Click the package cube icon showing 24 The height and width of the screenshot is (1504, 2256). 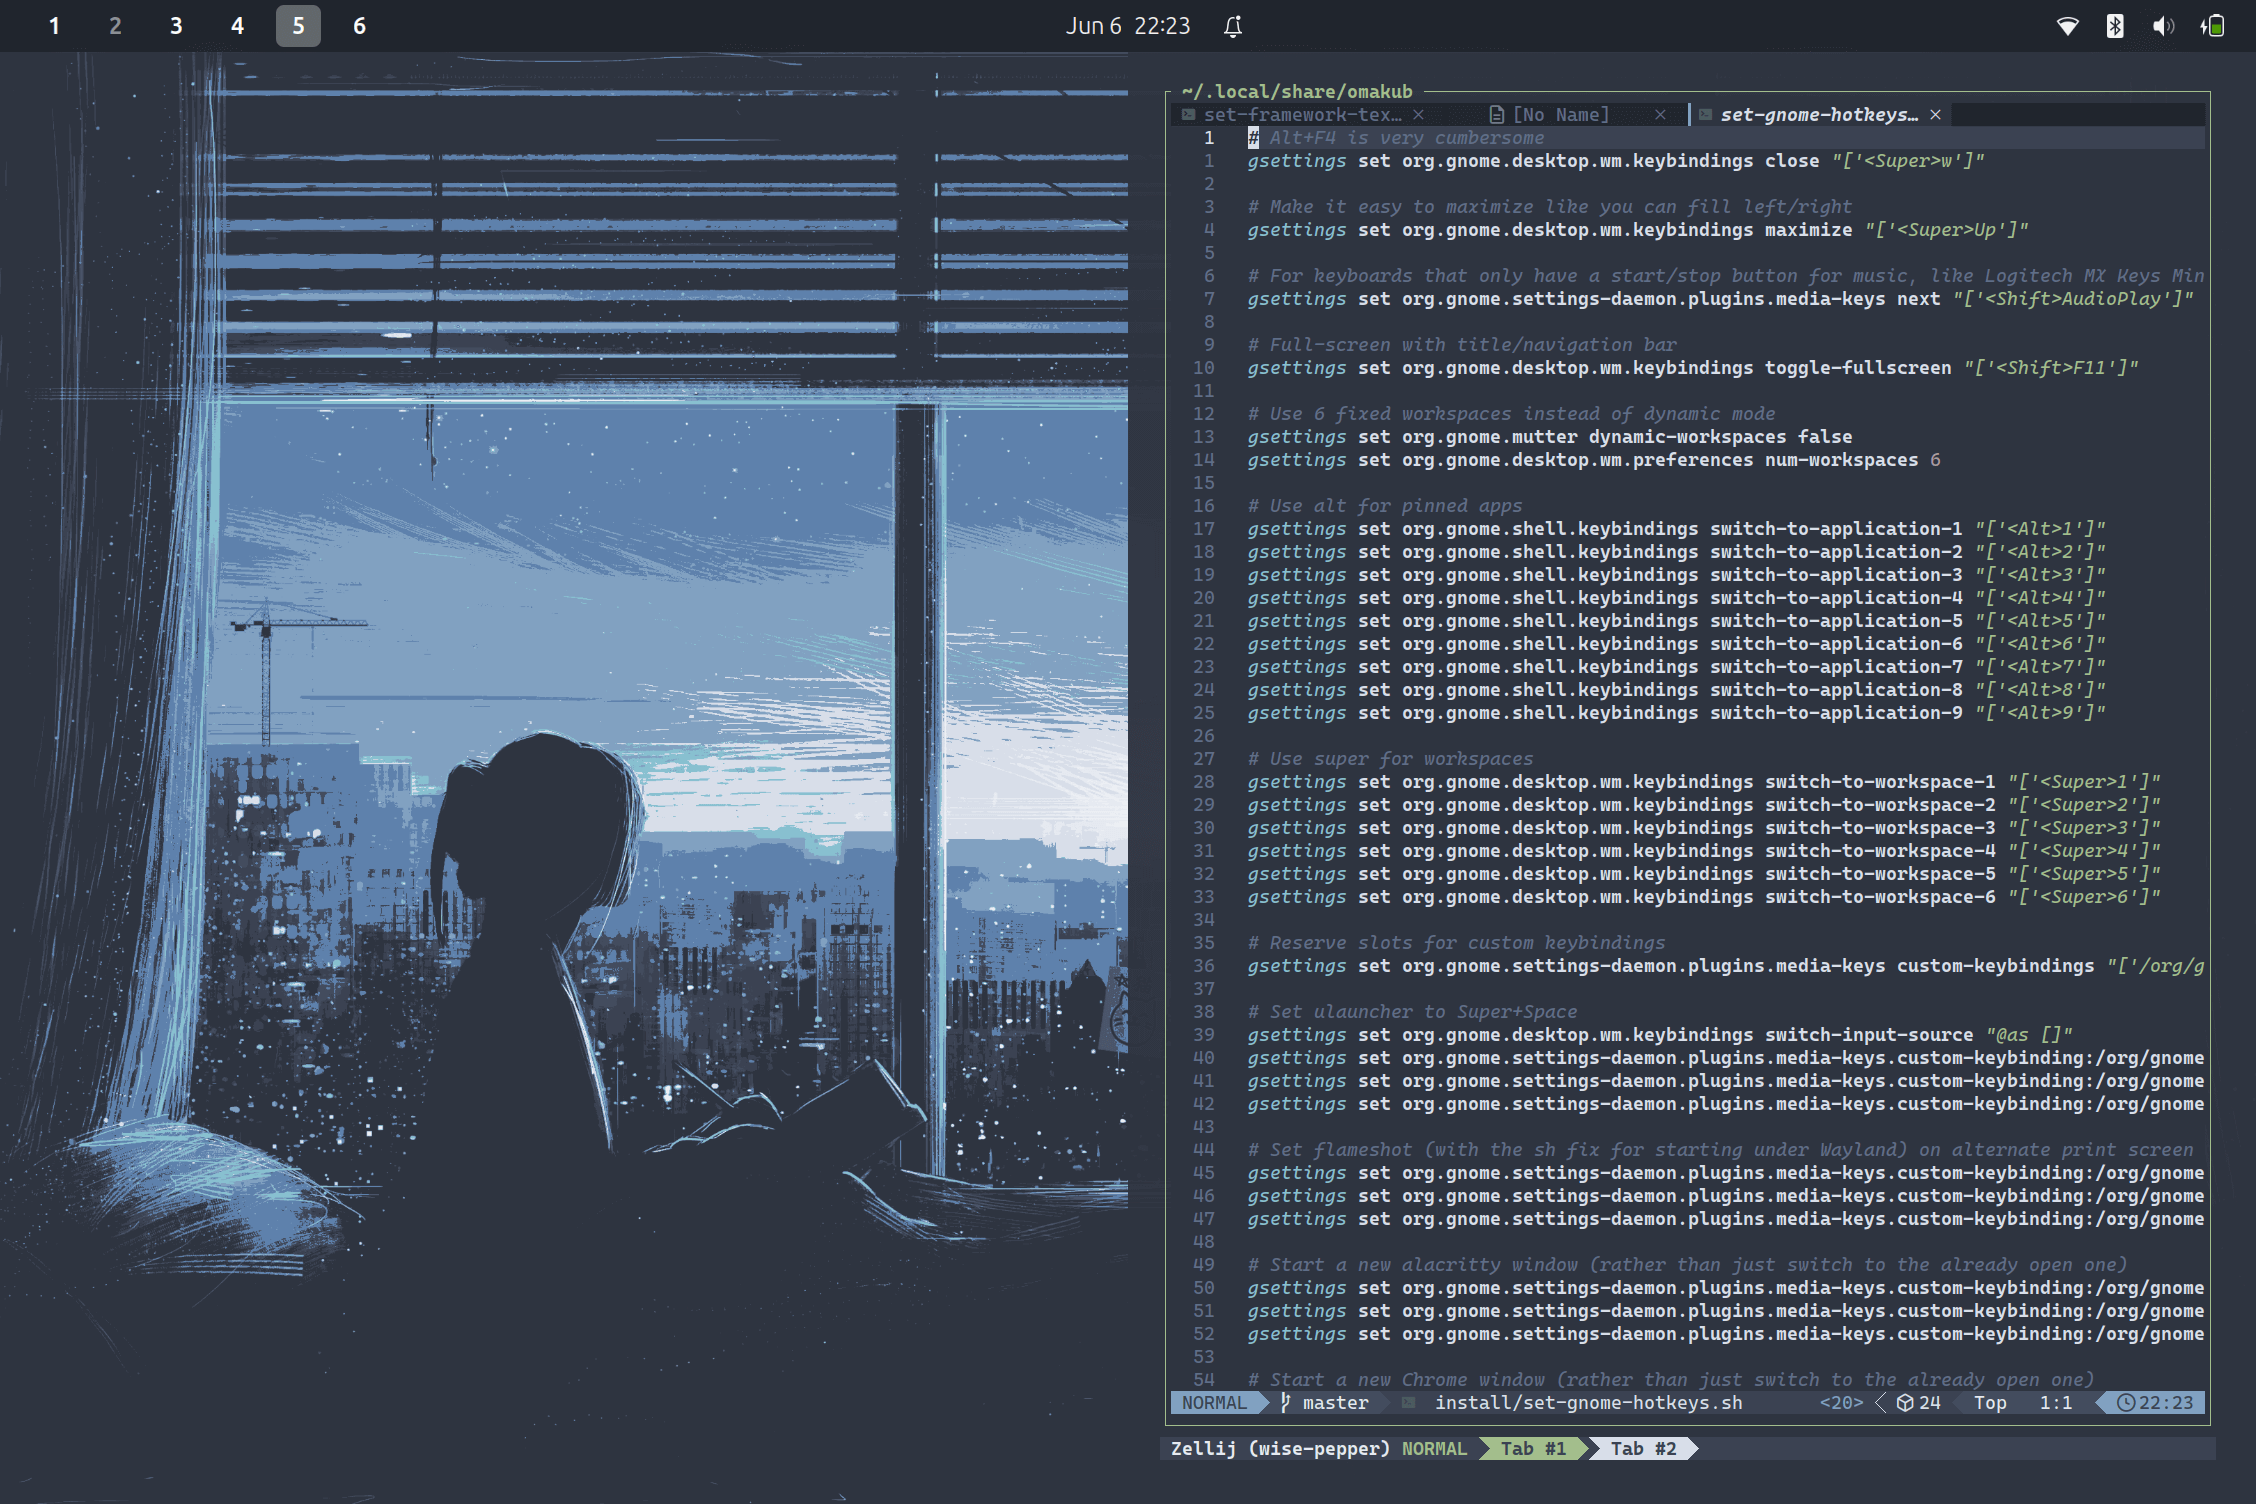pos(1905,1403)
